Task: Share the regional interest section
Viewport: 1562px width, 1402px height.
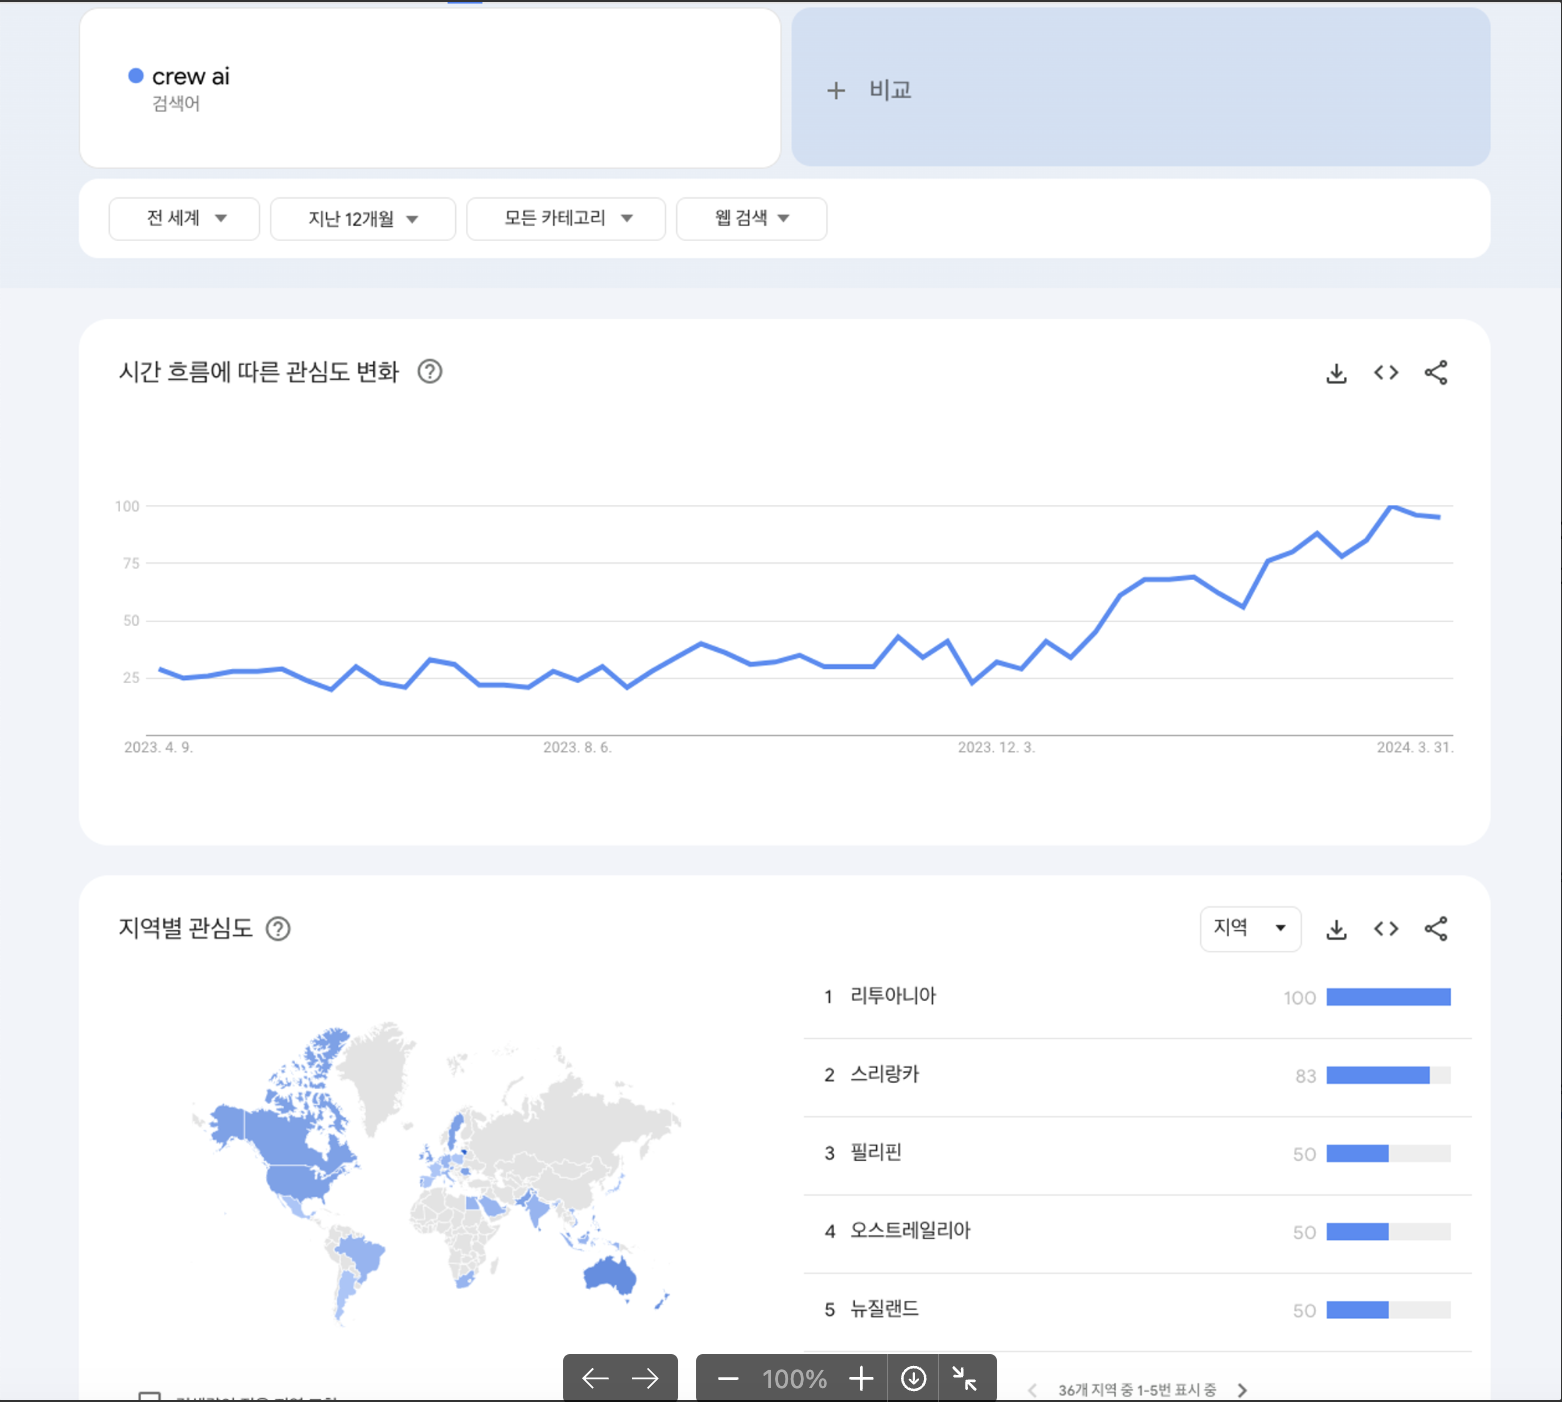Action: (1436, 929)
